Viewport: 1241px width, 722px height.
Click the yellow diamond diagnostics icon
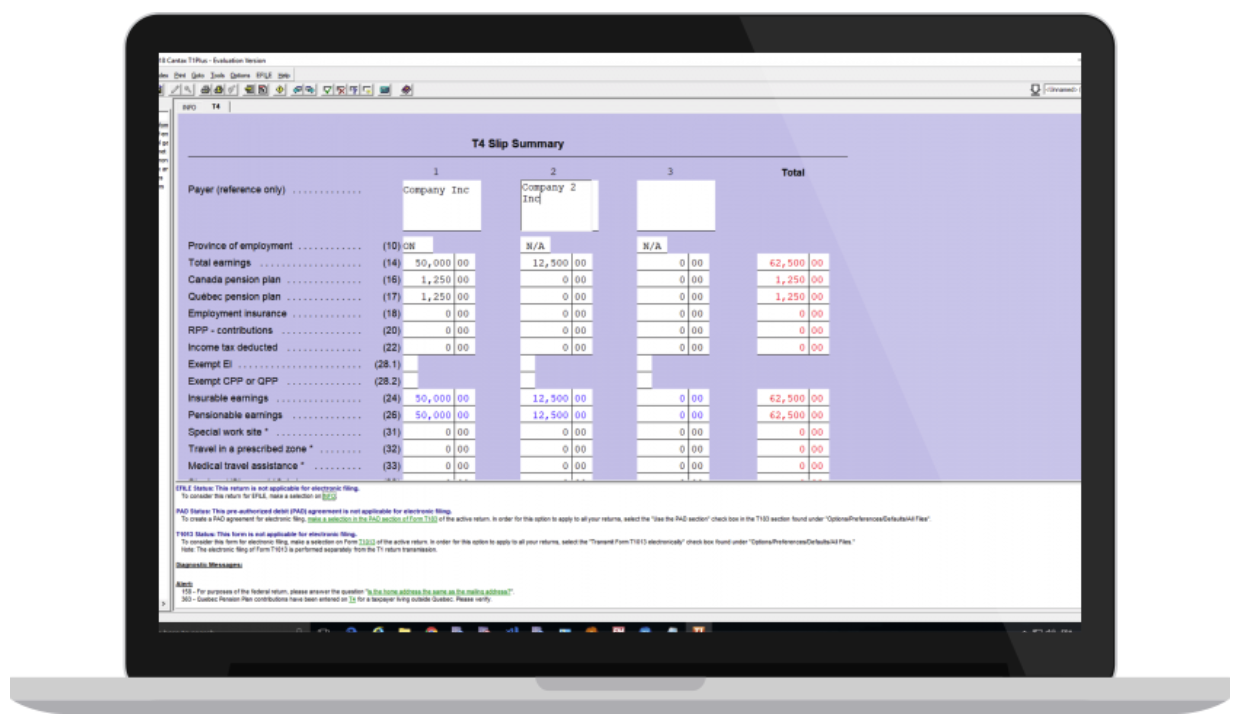[x=279, y=90]
